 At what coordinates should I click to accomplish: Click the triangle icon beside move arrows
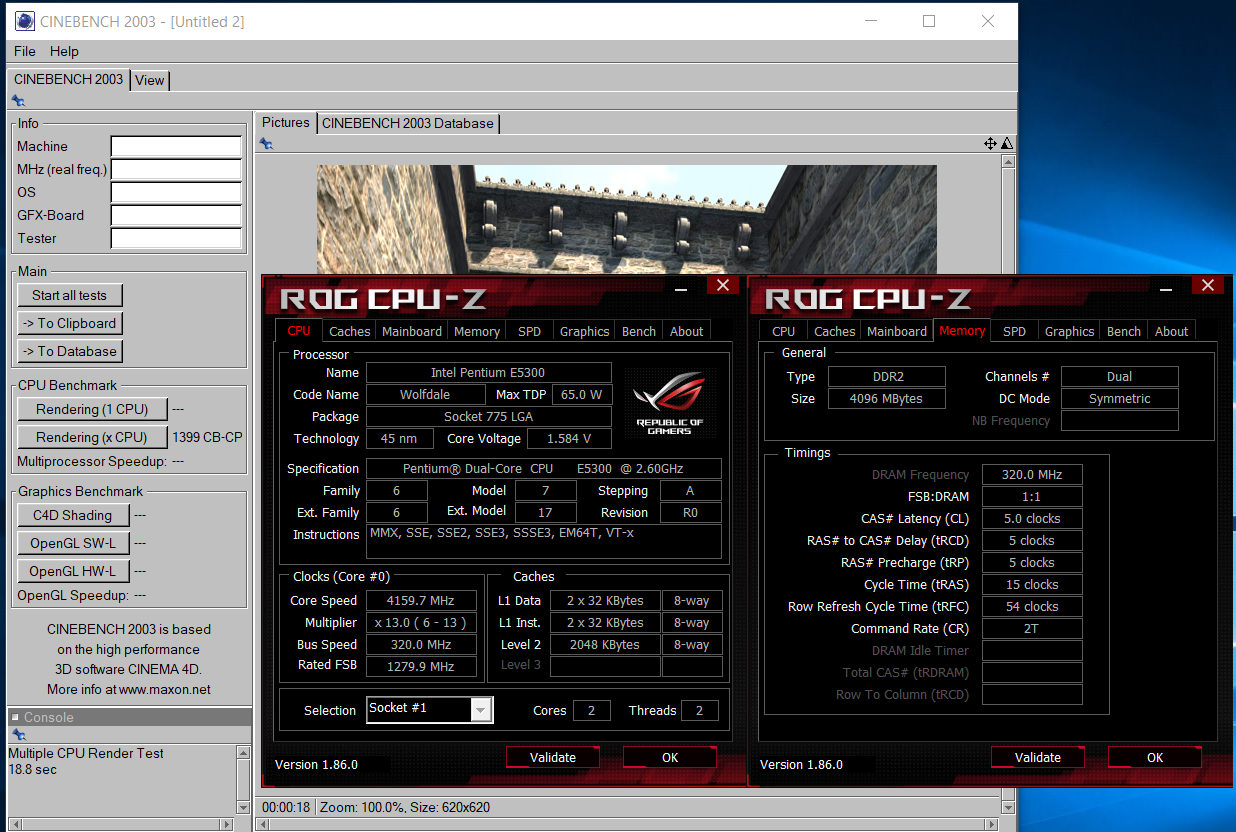pos(1006,144)
